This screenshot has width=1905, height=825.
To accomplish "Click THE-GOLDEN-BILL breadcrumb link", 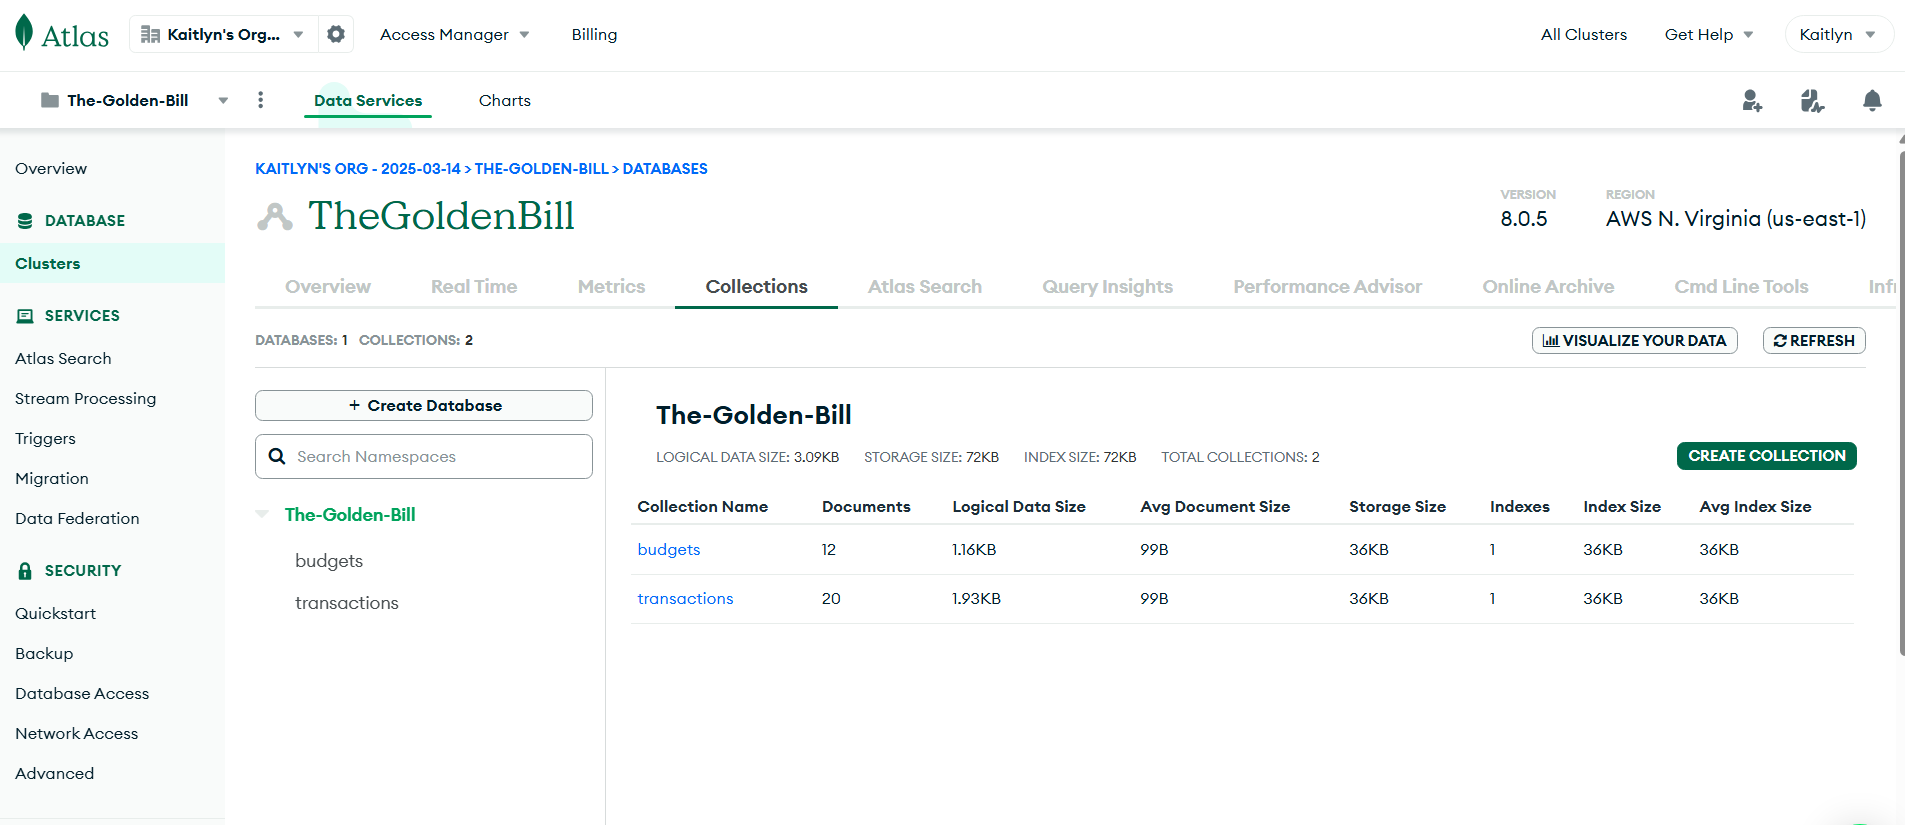I will coord(541,168).
